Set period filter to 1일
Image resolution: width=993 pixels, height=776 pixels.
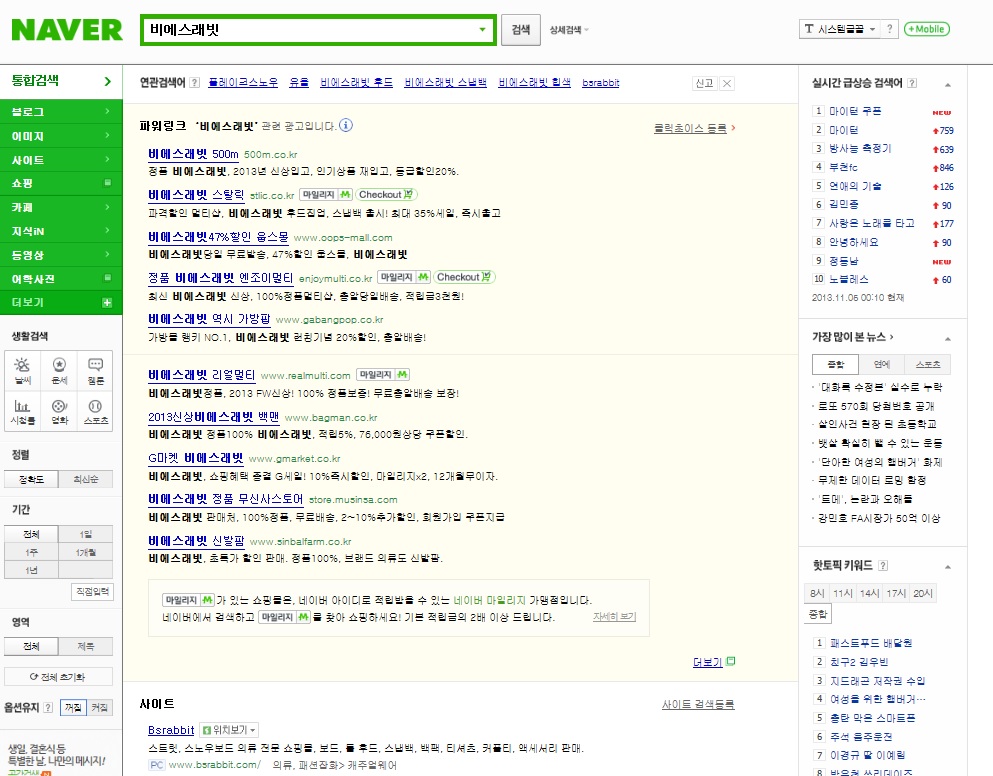85,534
